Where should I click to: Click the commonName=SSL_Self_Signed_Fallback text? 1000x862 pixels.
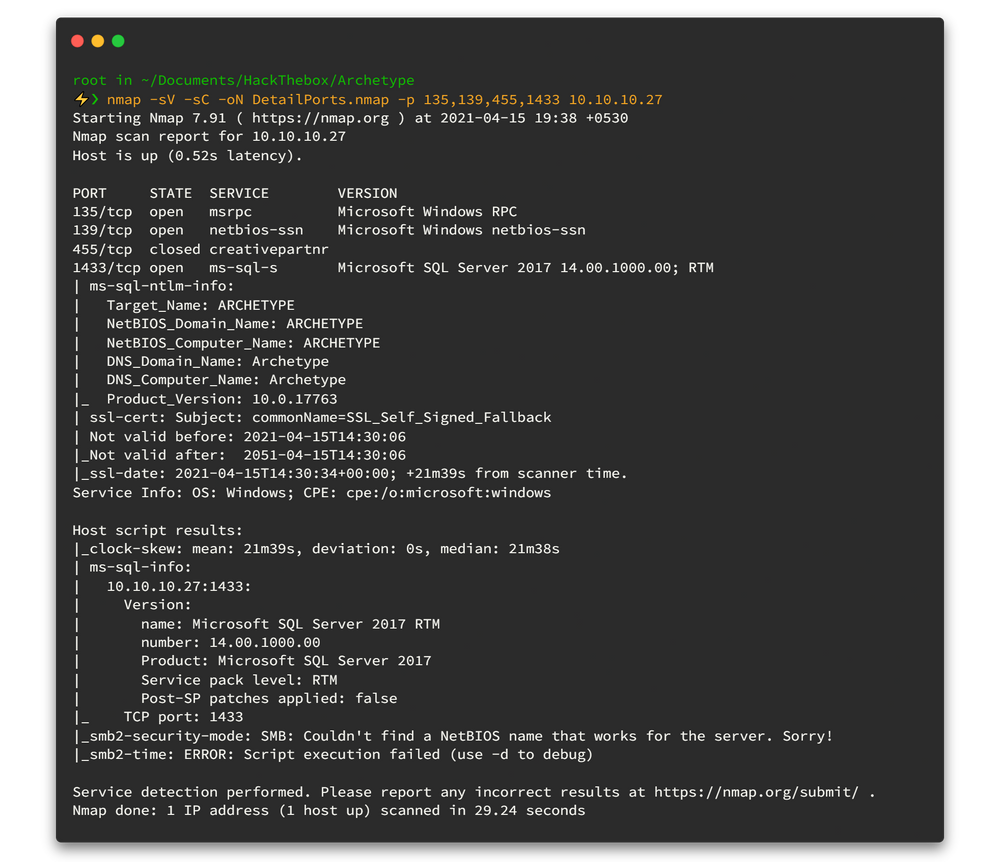[x=401, y=417]
